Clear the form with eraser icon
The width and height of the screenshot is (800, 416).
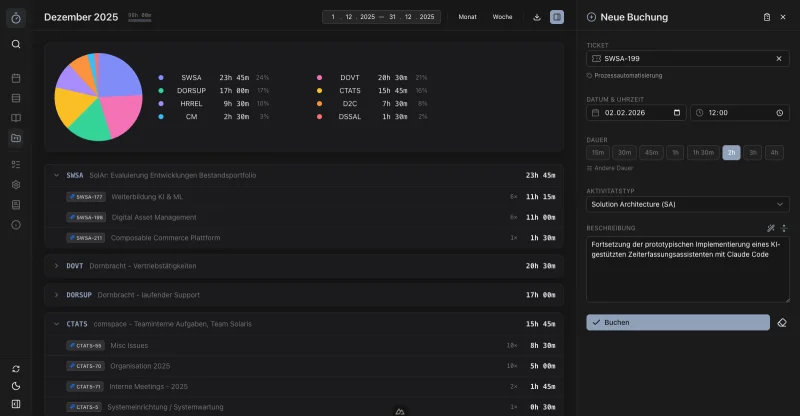pos(782,323)
